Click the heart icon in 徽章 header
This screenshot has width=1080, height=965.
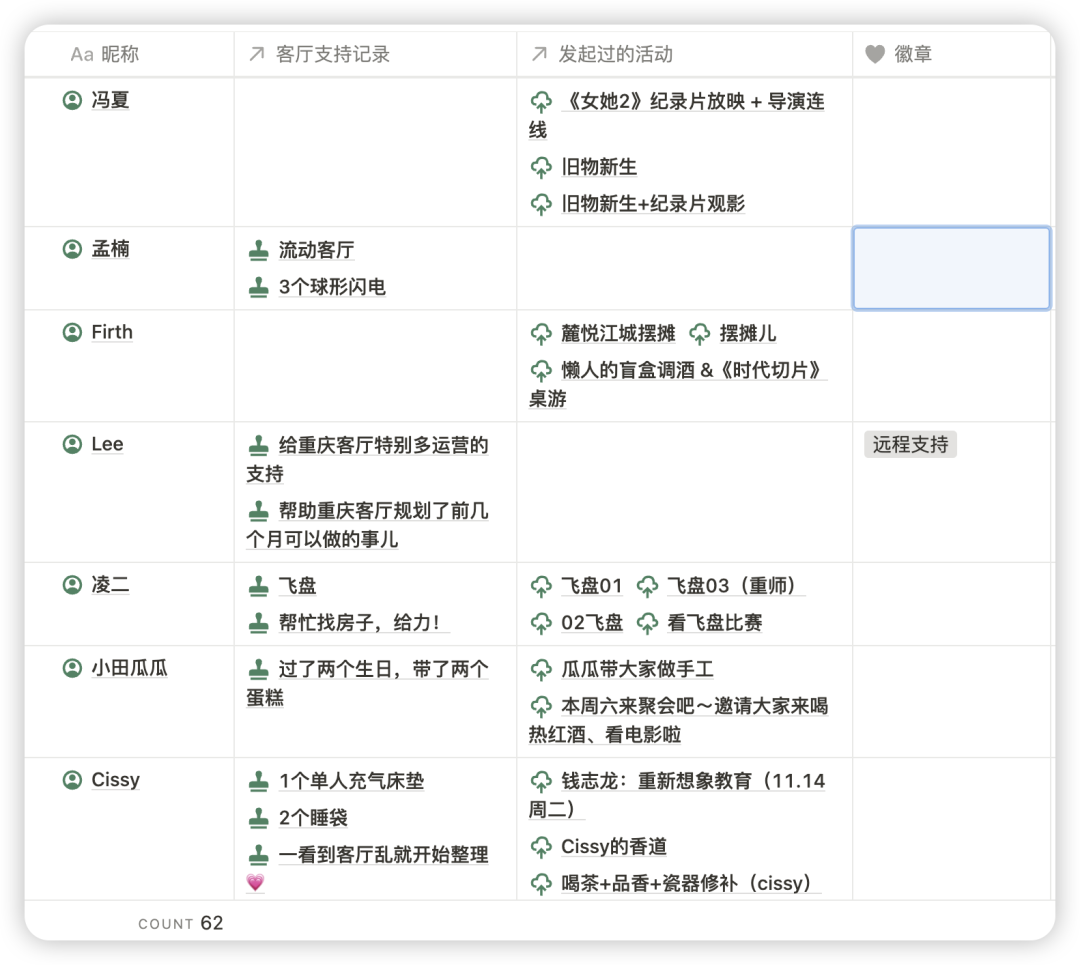click(x=875, y=54)
